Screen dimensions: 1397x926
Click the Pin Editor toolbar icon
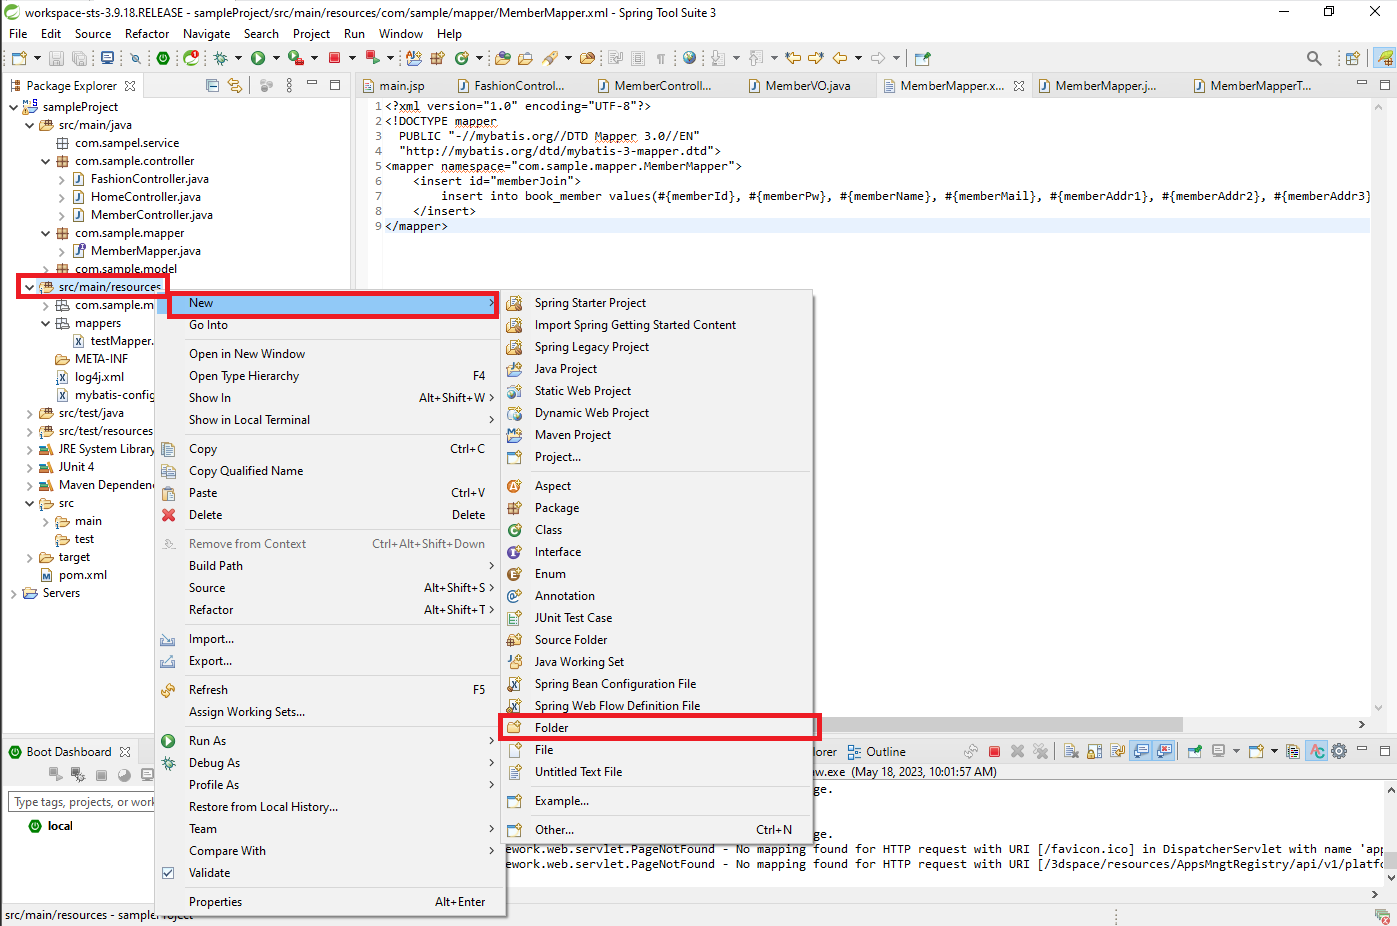click(x=922, y=58)
